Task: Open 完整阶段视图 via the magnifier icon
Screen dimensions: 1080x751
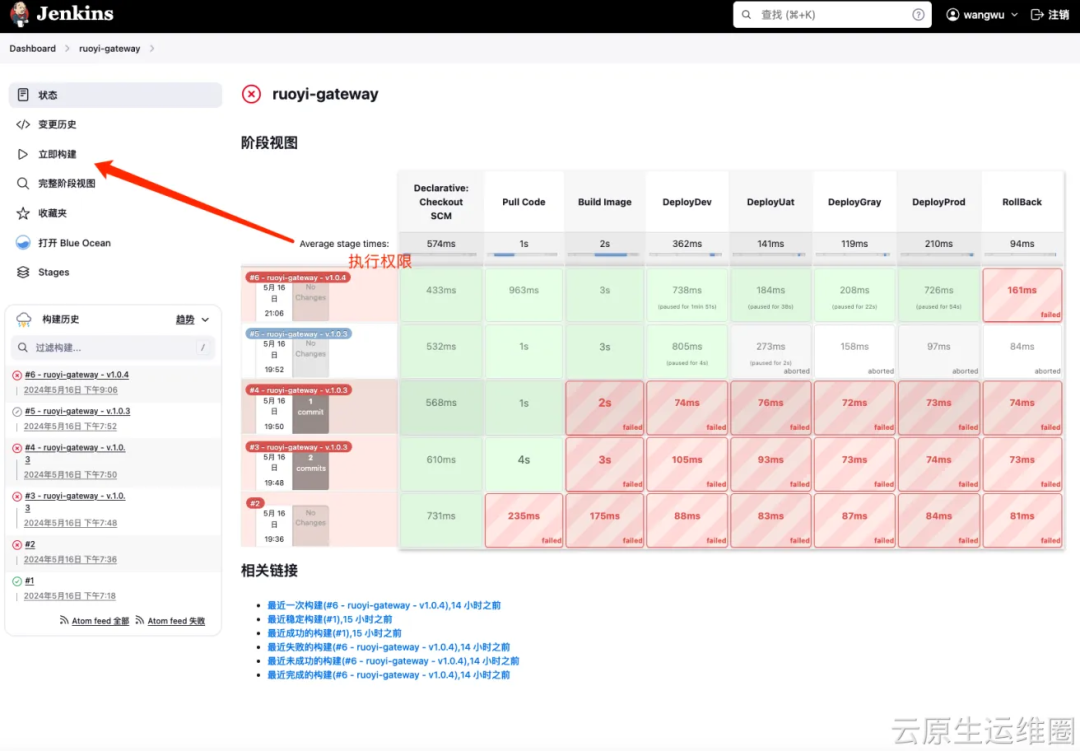Action: tap(22, 183)
